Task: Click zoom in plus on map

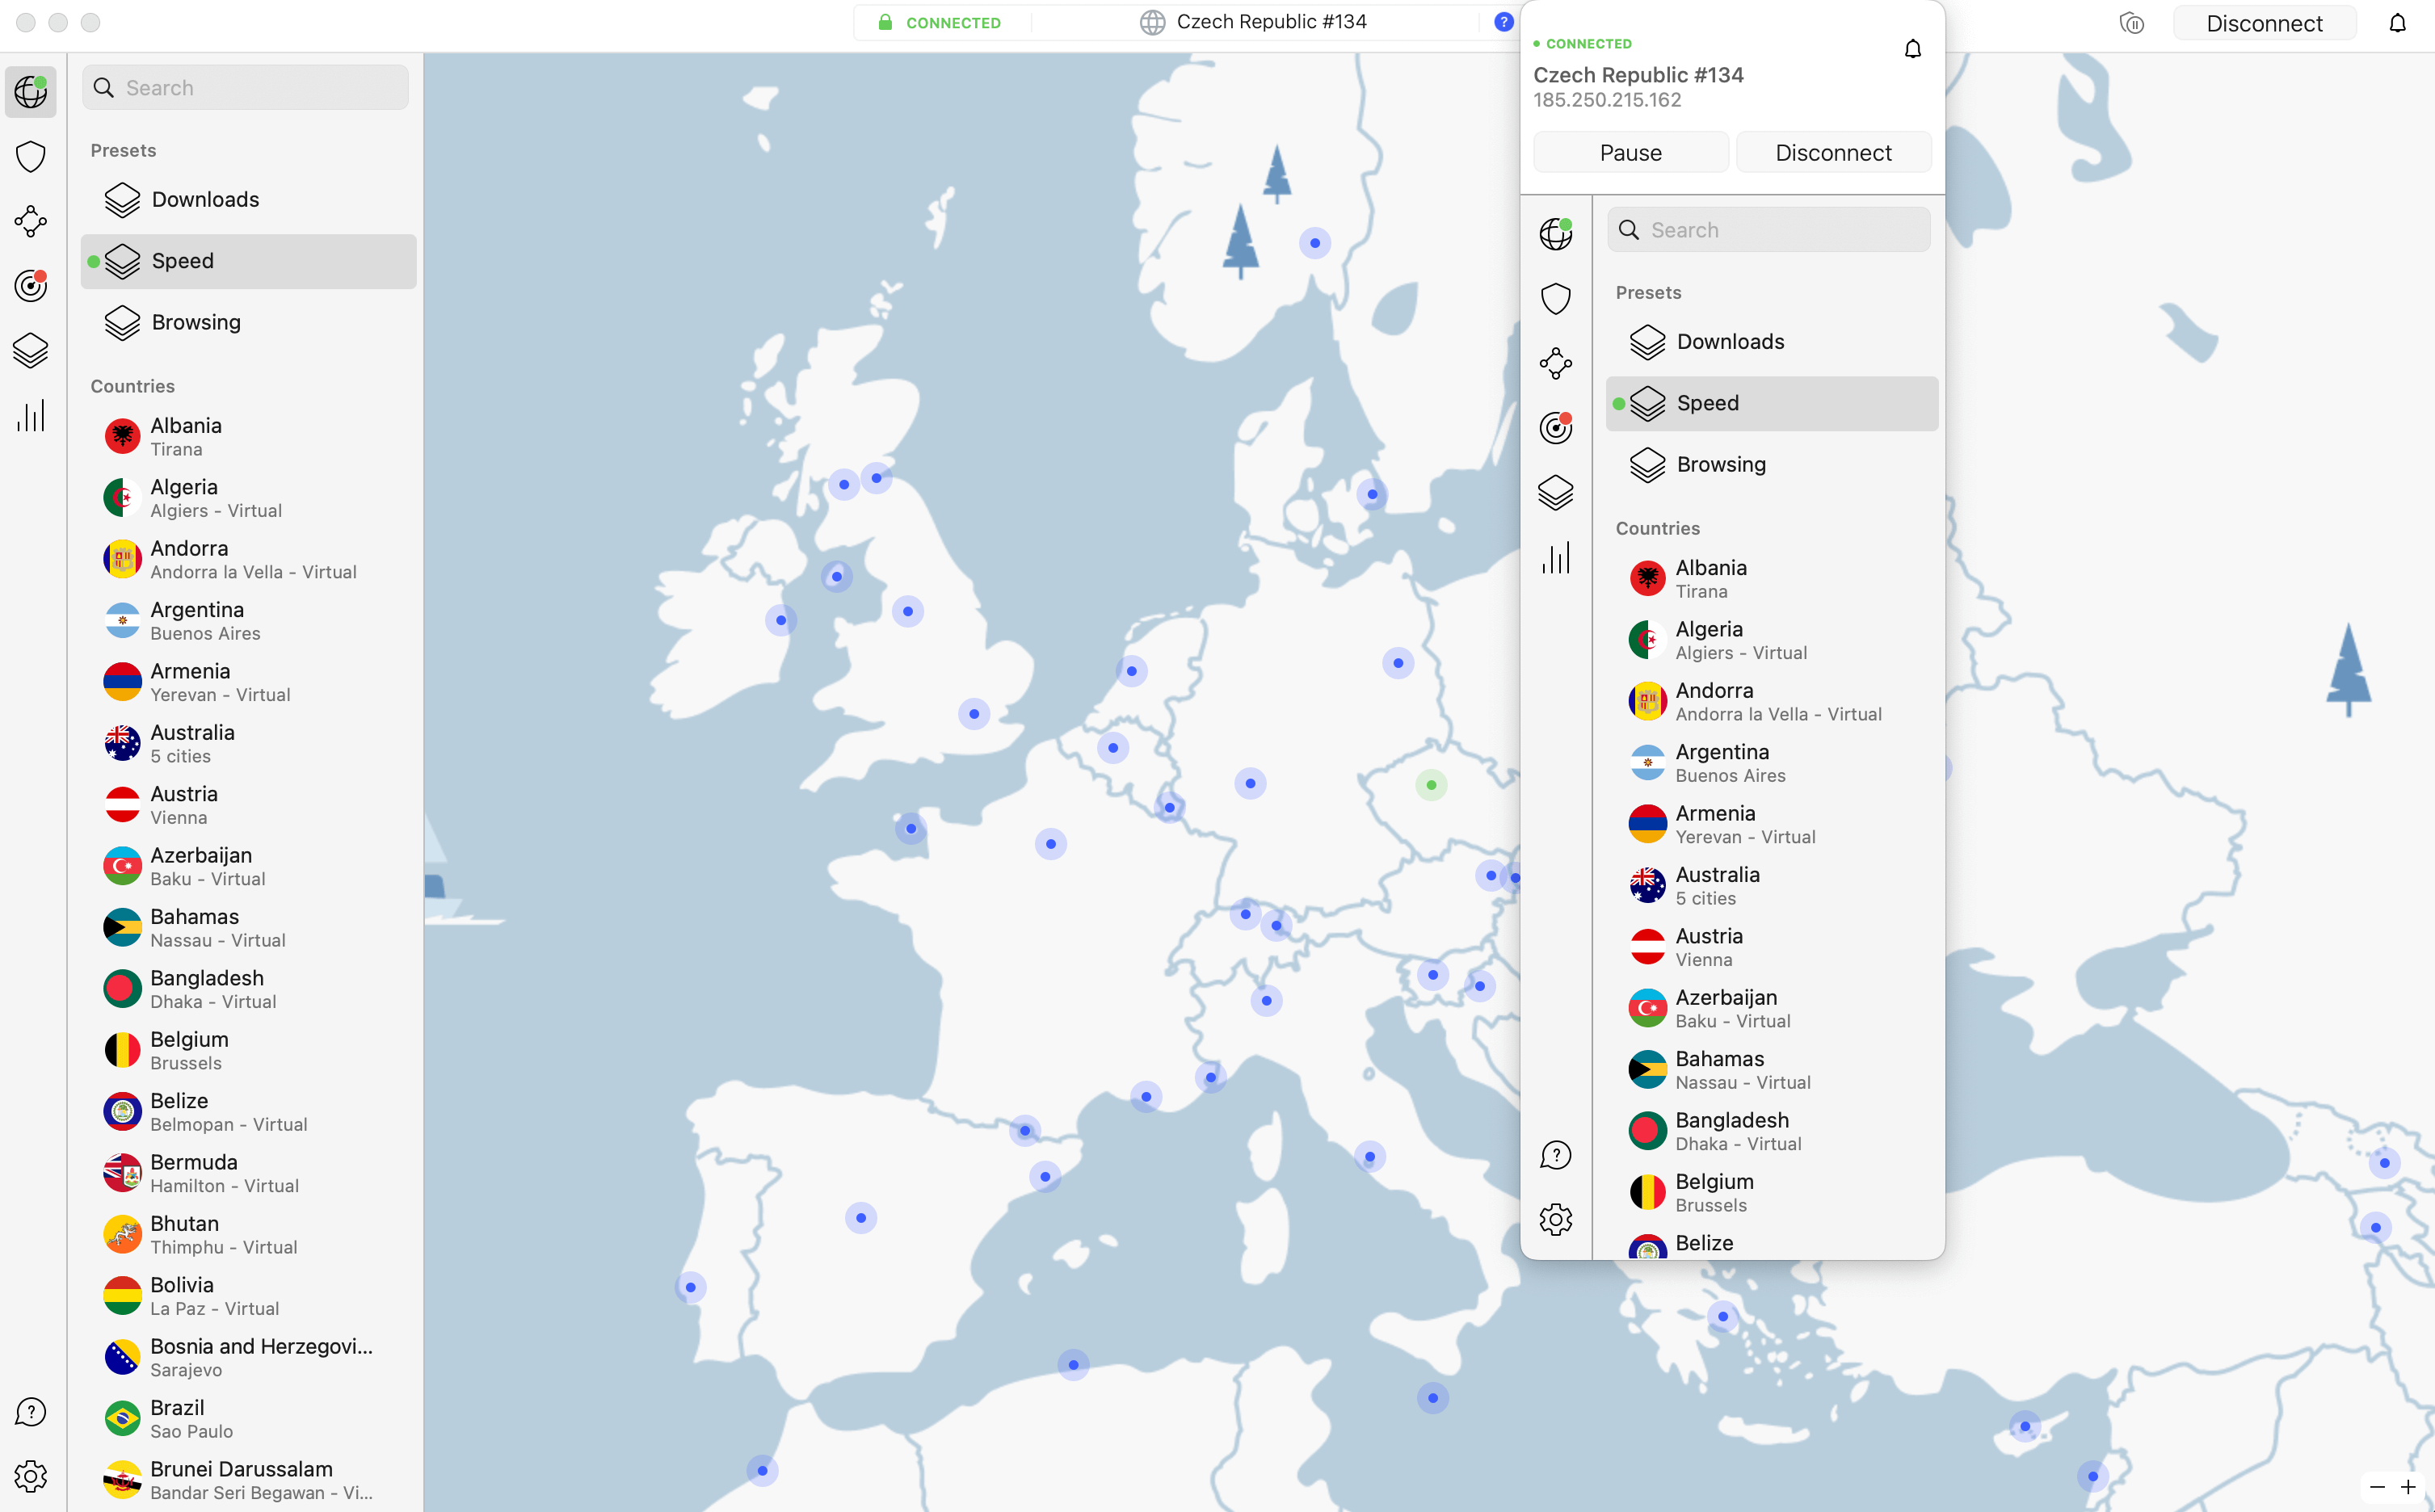Action: [x=2408, y=1487]
